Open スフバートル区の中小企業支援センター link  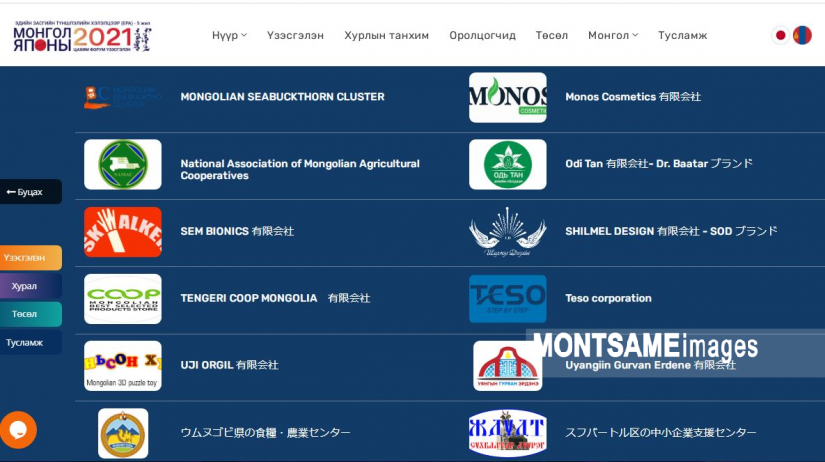(661, 433)
